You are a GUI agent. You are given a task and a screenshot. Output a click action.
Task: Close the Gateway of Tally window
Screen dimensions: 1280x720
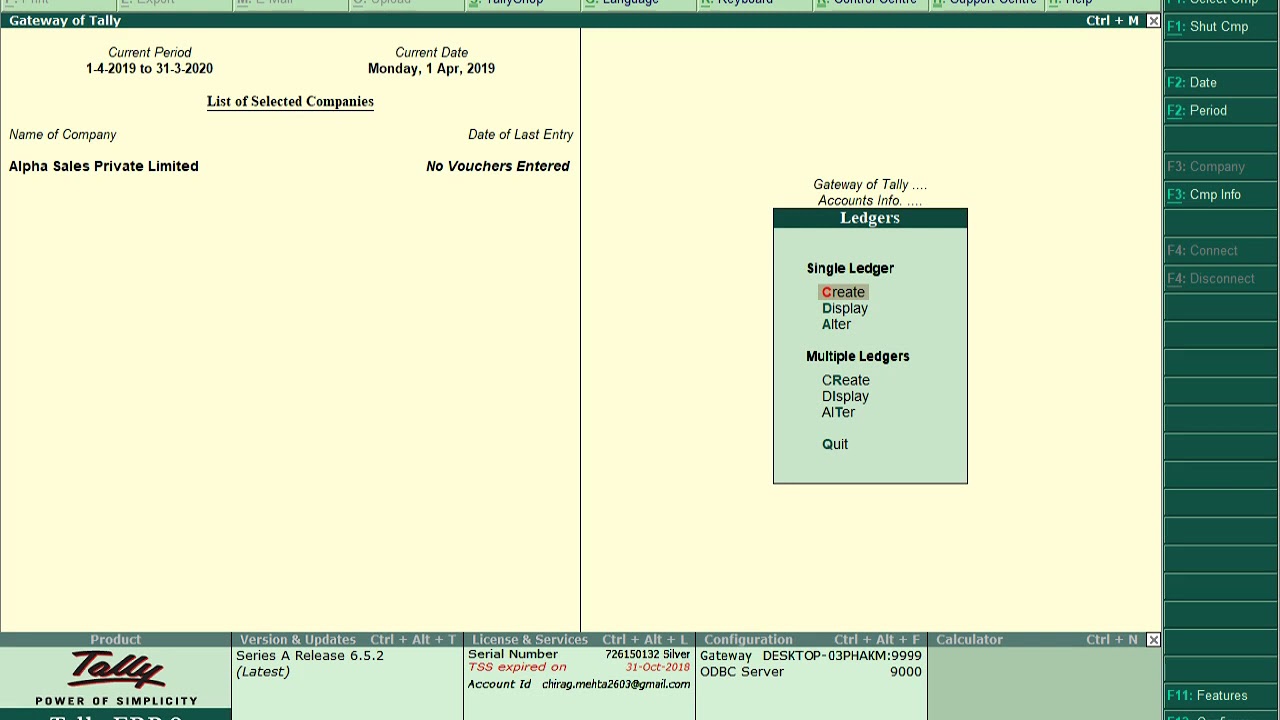tap(1153, 21)
